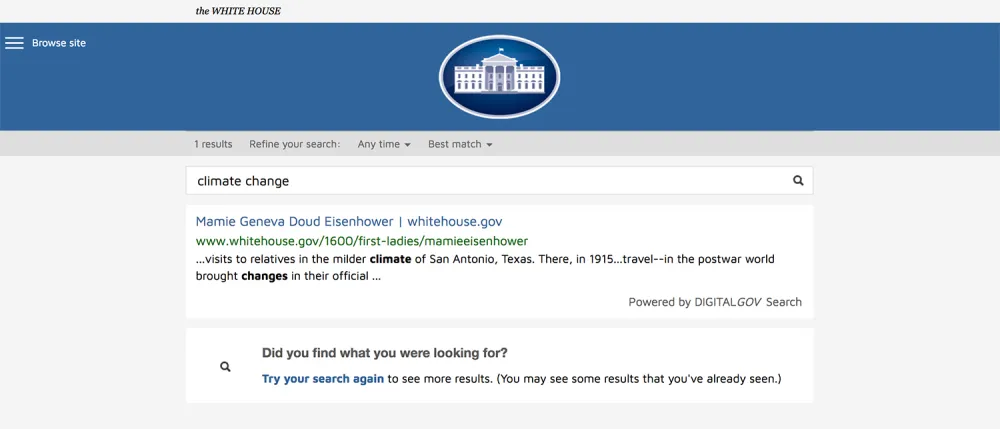Click 'Try your search again' link
This screenshot has height=429, width=1000.
(323, 379)
